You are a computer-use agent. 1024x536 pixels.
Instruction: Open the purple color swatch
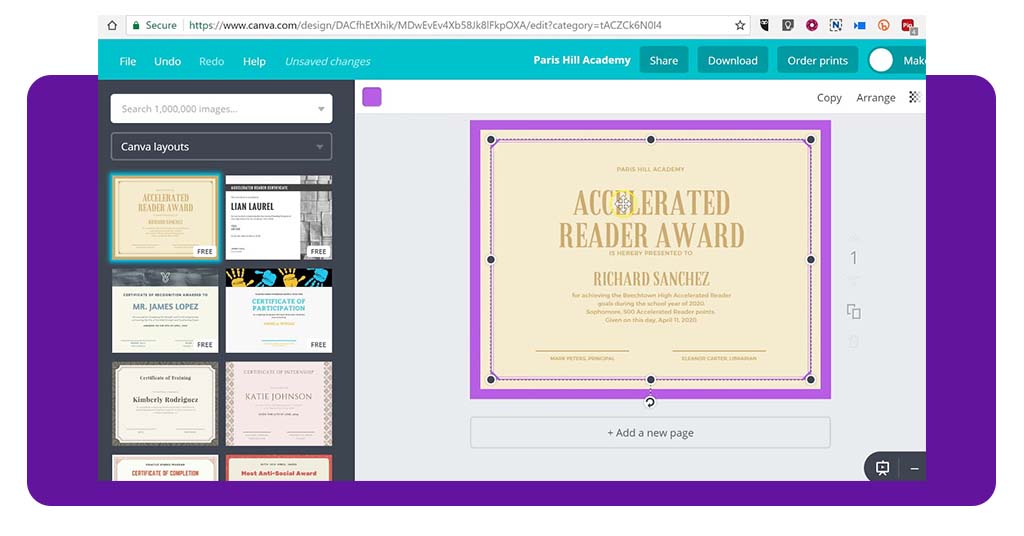(372, 97)
